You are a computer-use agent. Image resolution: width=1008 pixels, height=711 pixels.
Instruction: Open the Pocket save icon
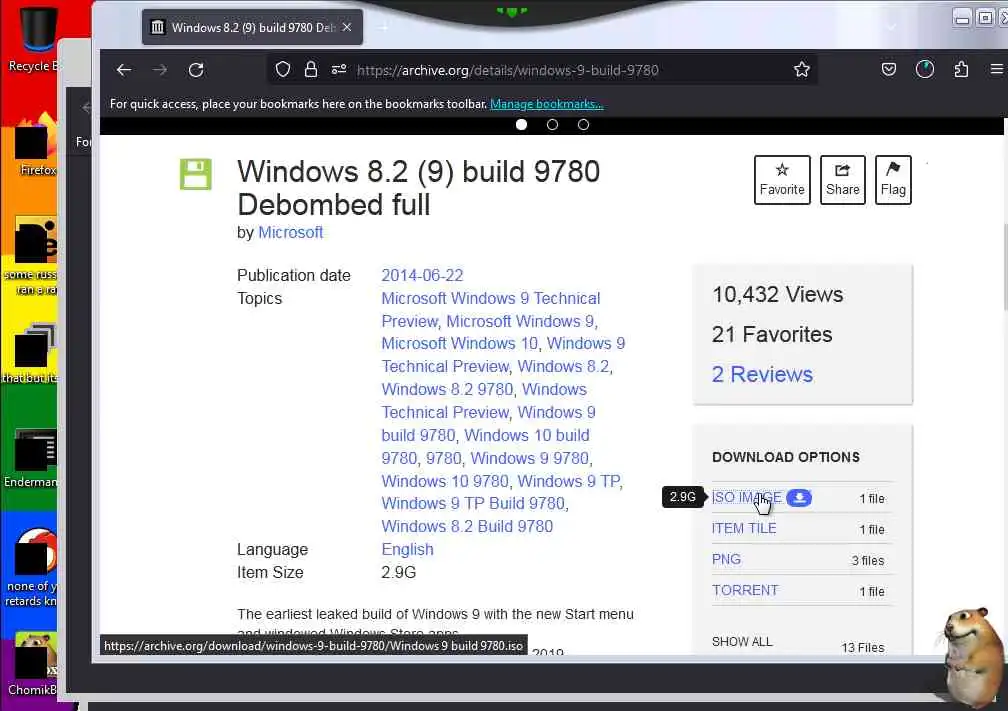[x=889, y=69]
